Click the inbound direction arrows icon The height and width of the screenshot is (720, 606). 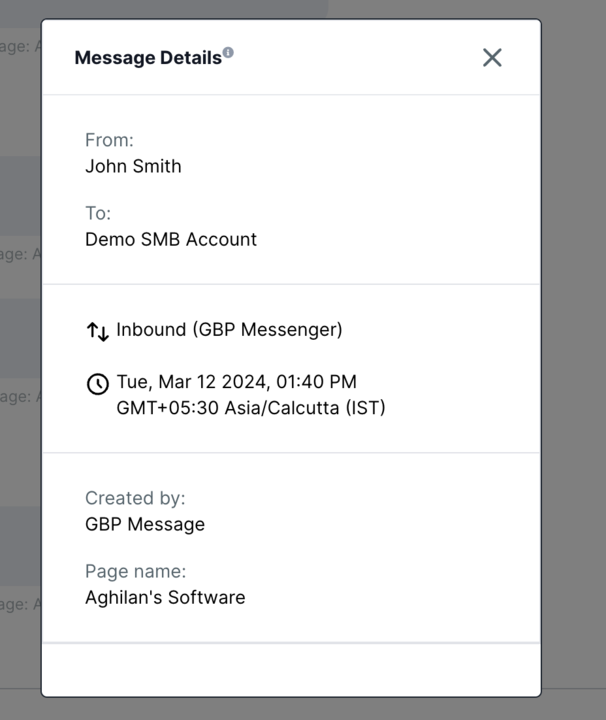(x=98, y=332)
